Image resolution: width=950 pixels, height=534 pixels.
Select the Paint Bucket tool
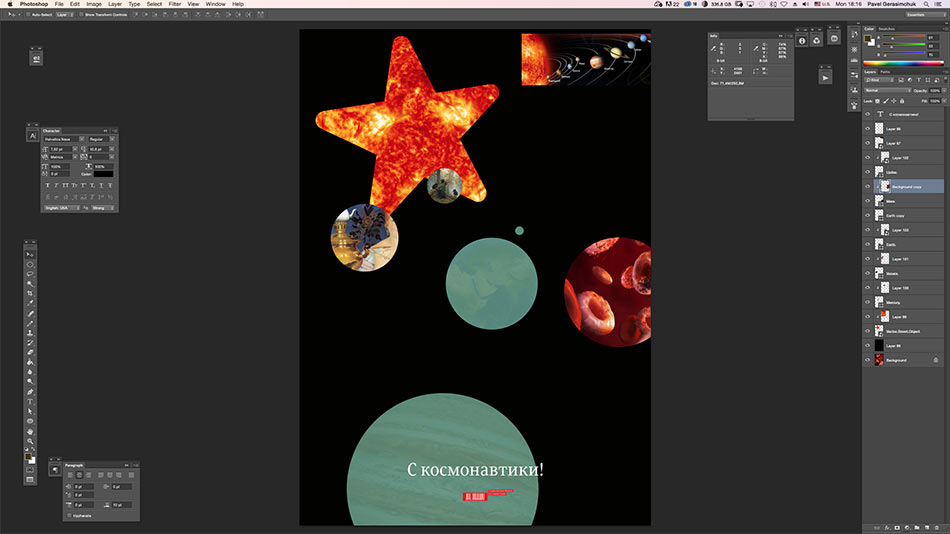[x=30, y=362]
